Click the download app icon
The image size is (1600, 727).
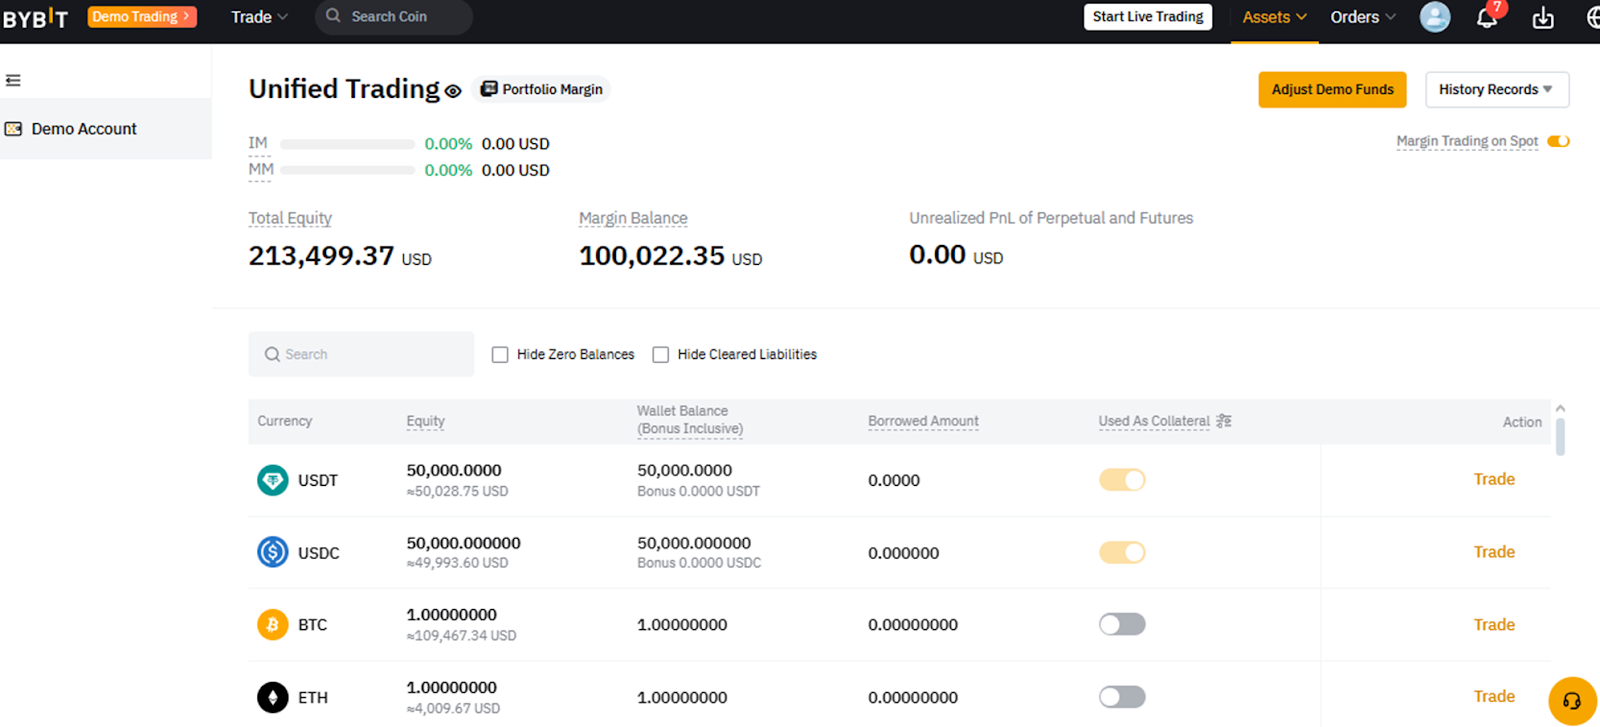point(1543,17)
